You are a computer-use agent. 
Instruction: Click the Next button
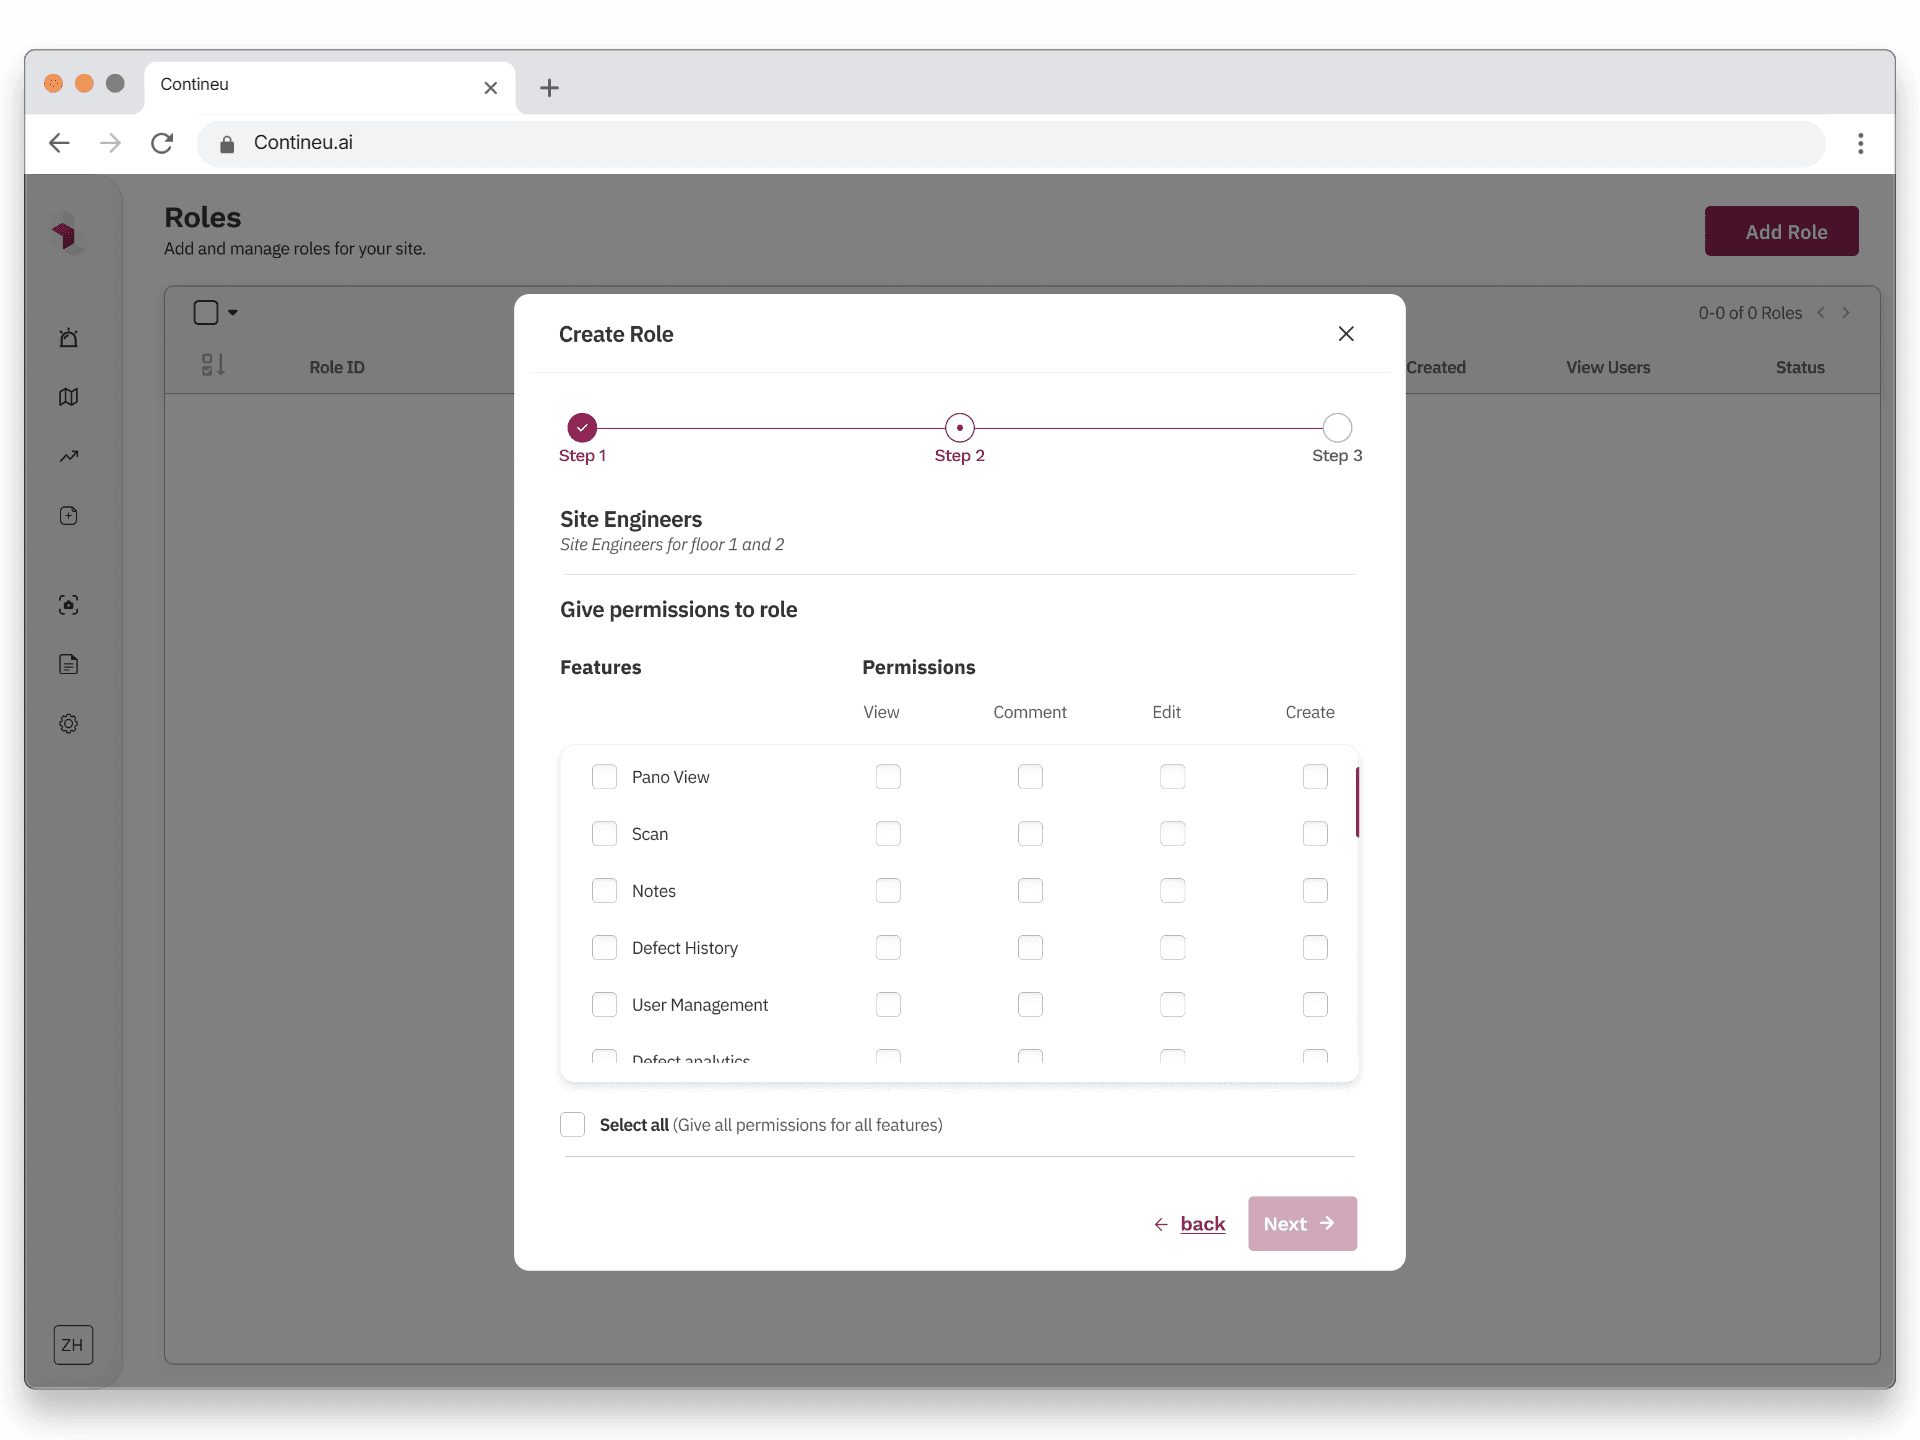click(x=1301, y=1224)
